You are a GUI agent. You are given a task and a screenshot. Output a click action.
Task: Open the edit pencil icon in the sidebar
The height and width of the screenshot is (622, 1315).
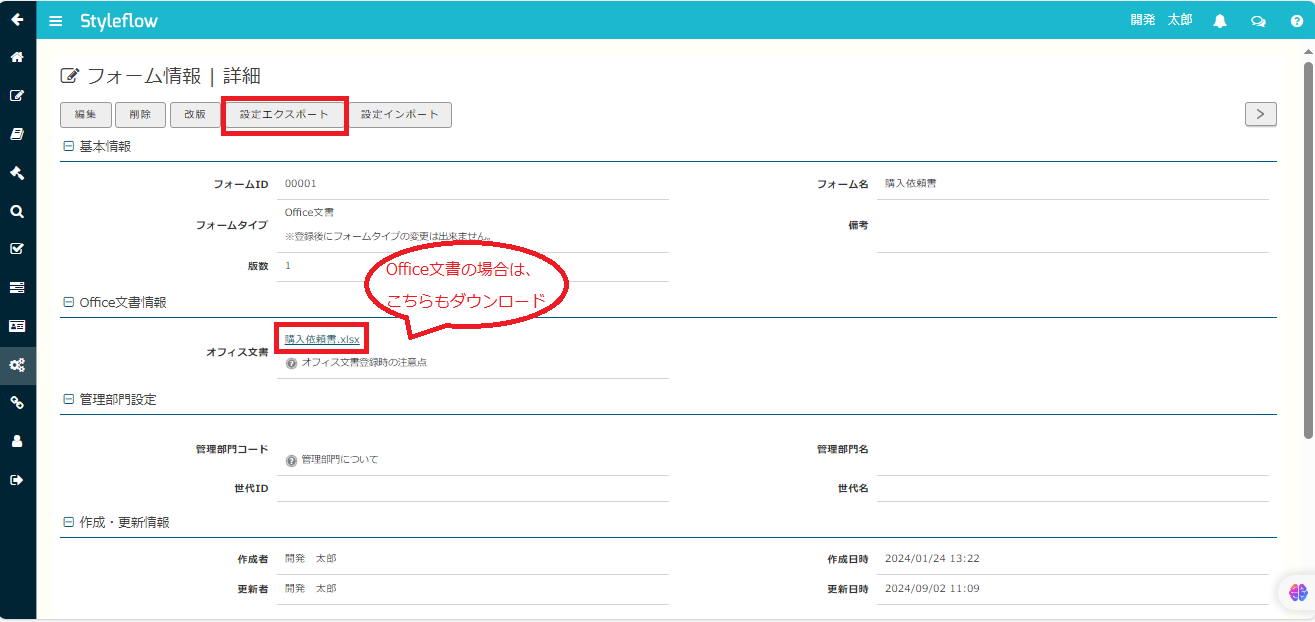tap(17, 96)
